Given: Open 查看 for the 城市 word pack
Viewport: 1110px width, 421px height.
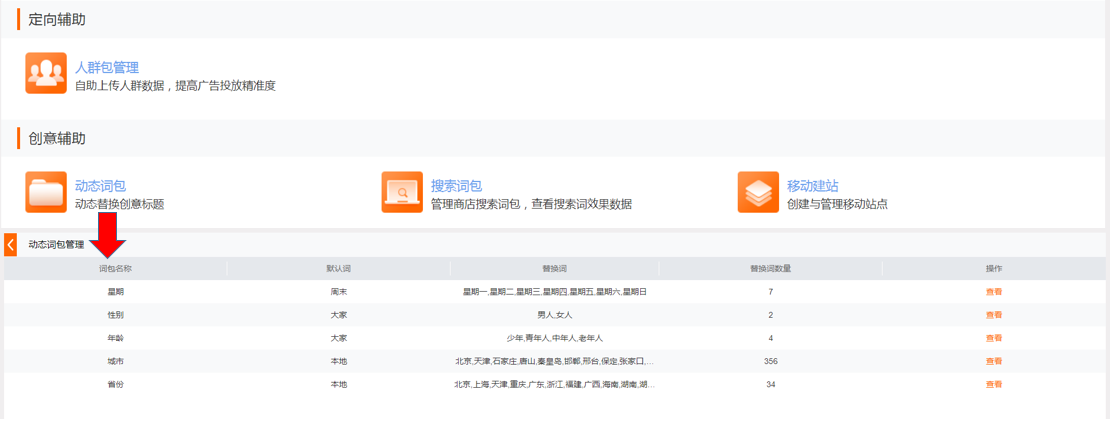Looking at the screenshot, I should click(x=993, y=361).
